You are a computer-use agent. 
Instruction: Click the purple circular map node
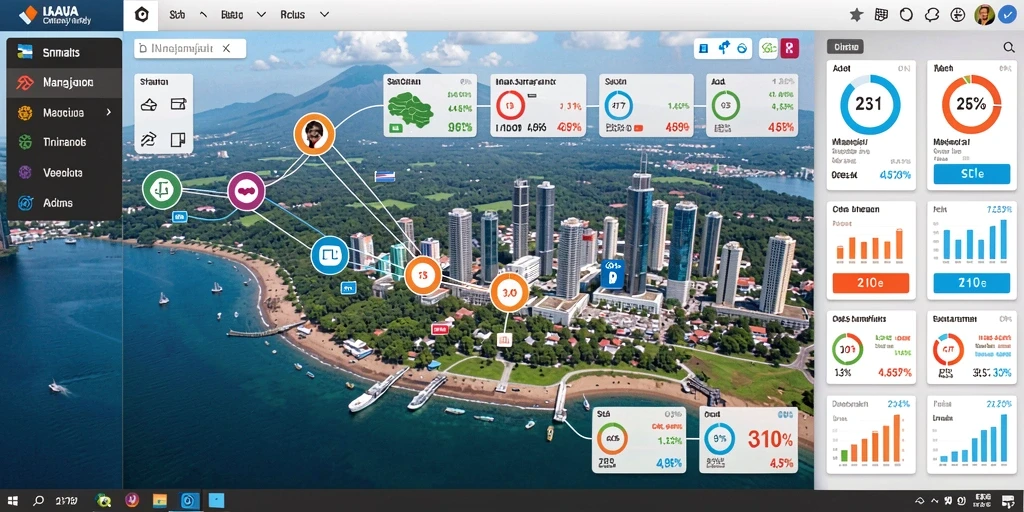(246, 191)
